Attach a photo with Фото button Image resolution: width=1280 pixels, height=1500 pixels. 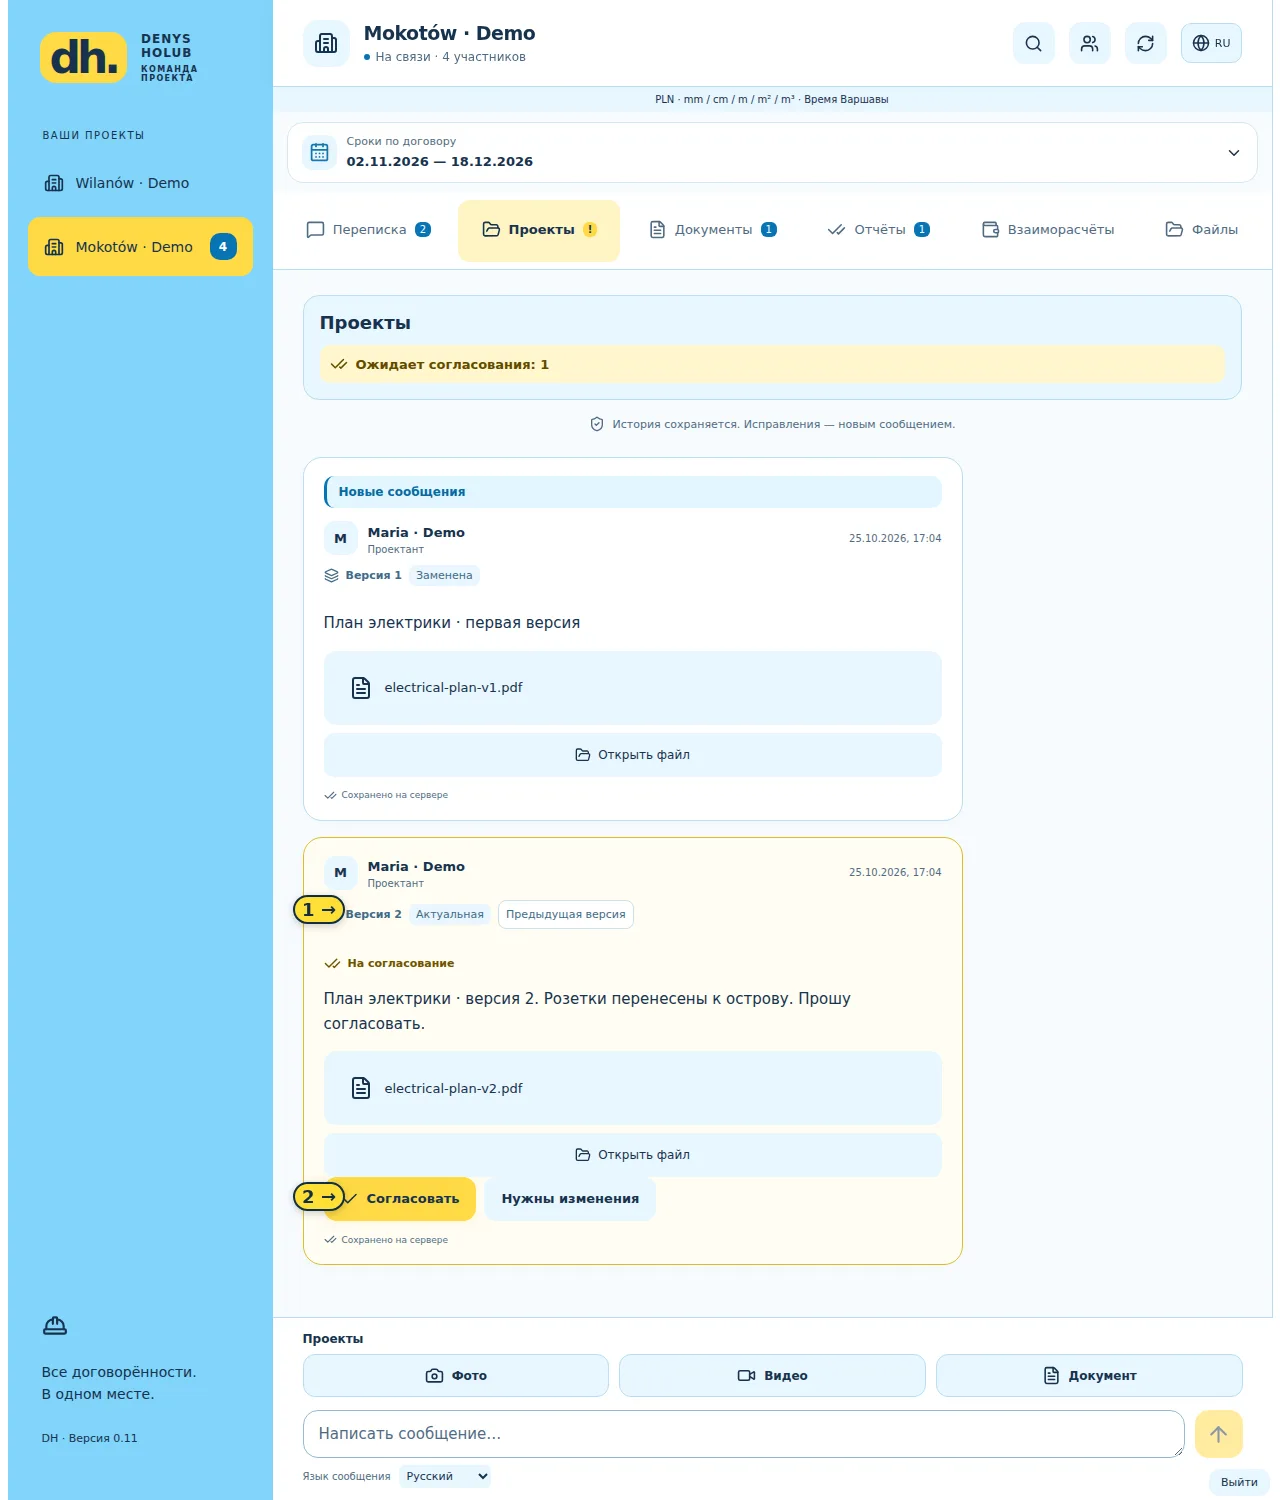pos(456,1376)
